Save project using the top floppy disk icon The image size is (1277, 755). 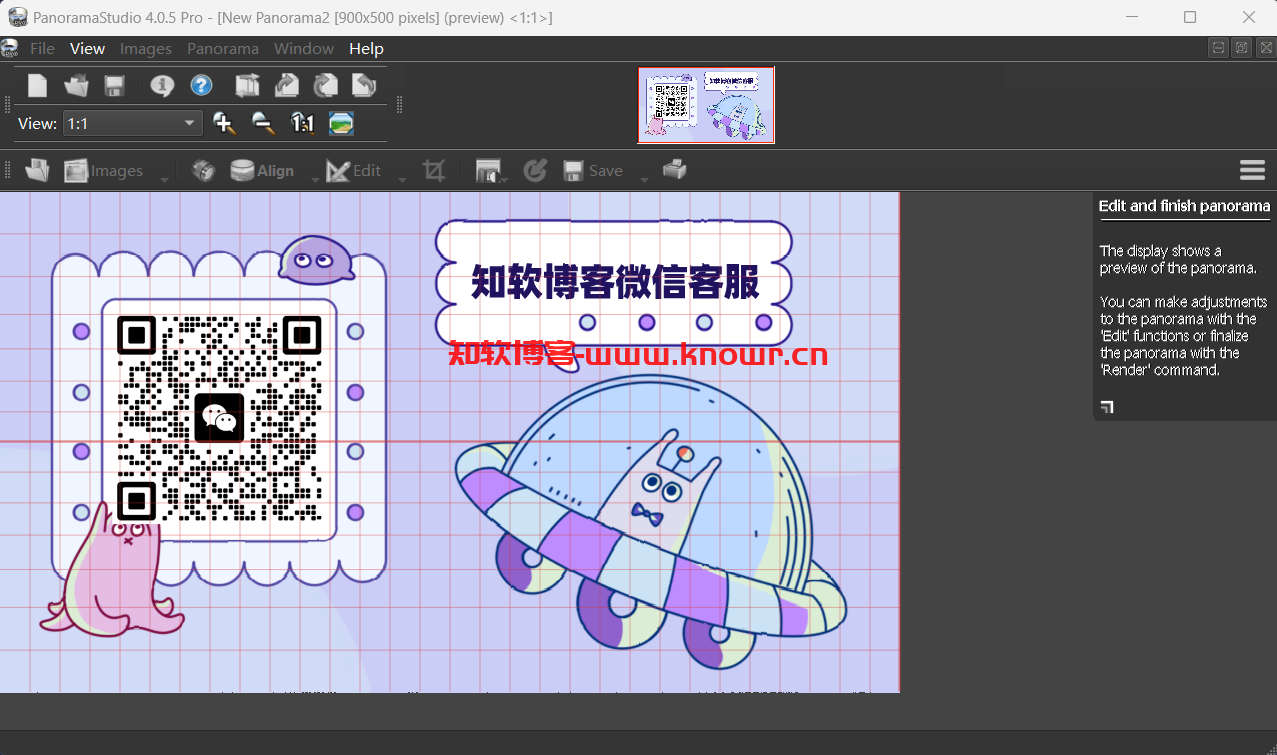click(114, 86)
